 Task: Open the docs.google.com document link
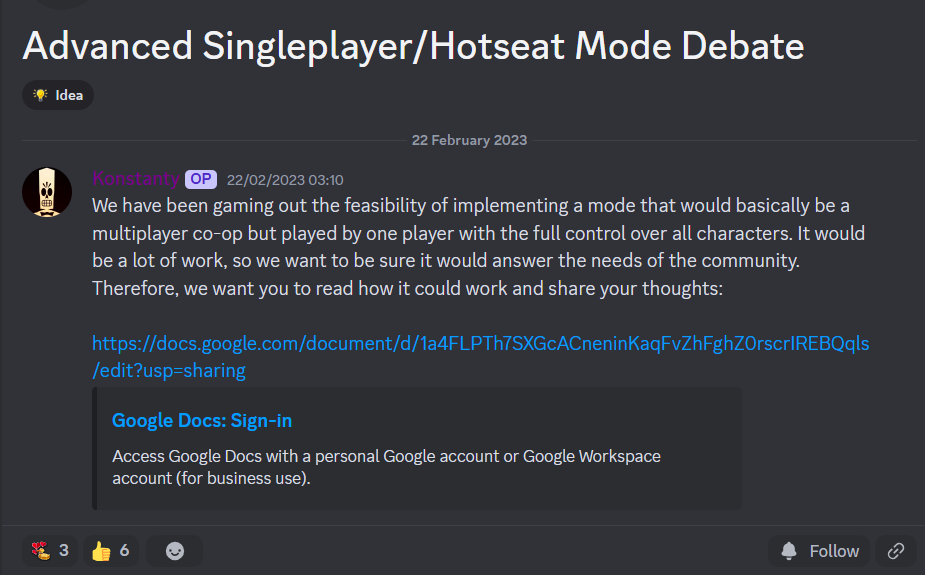coord(480,357)
